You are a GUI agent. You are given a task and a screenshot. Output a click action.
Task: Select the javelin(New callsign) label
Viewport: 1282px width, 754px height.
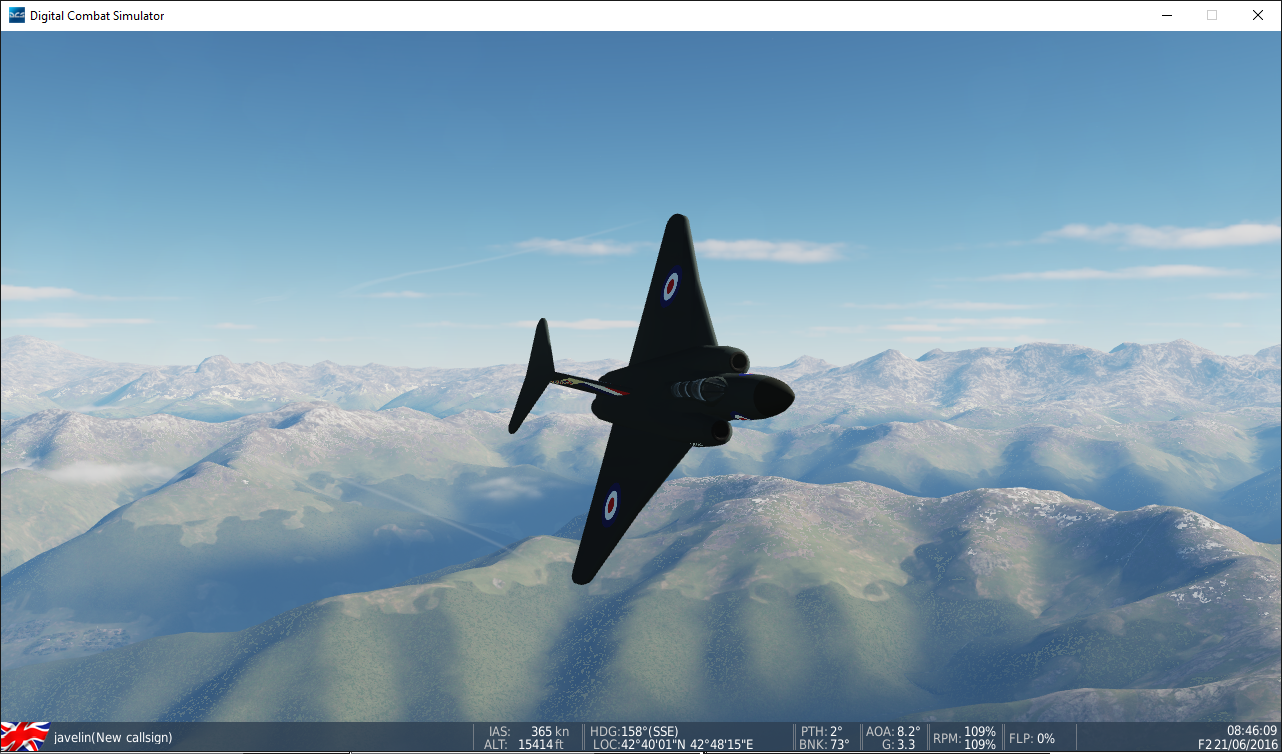(x=113, y=738)
